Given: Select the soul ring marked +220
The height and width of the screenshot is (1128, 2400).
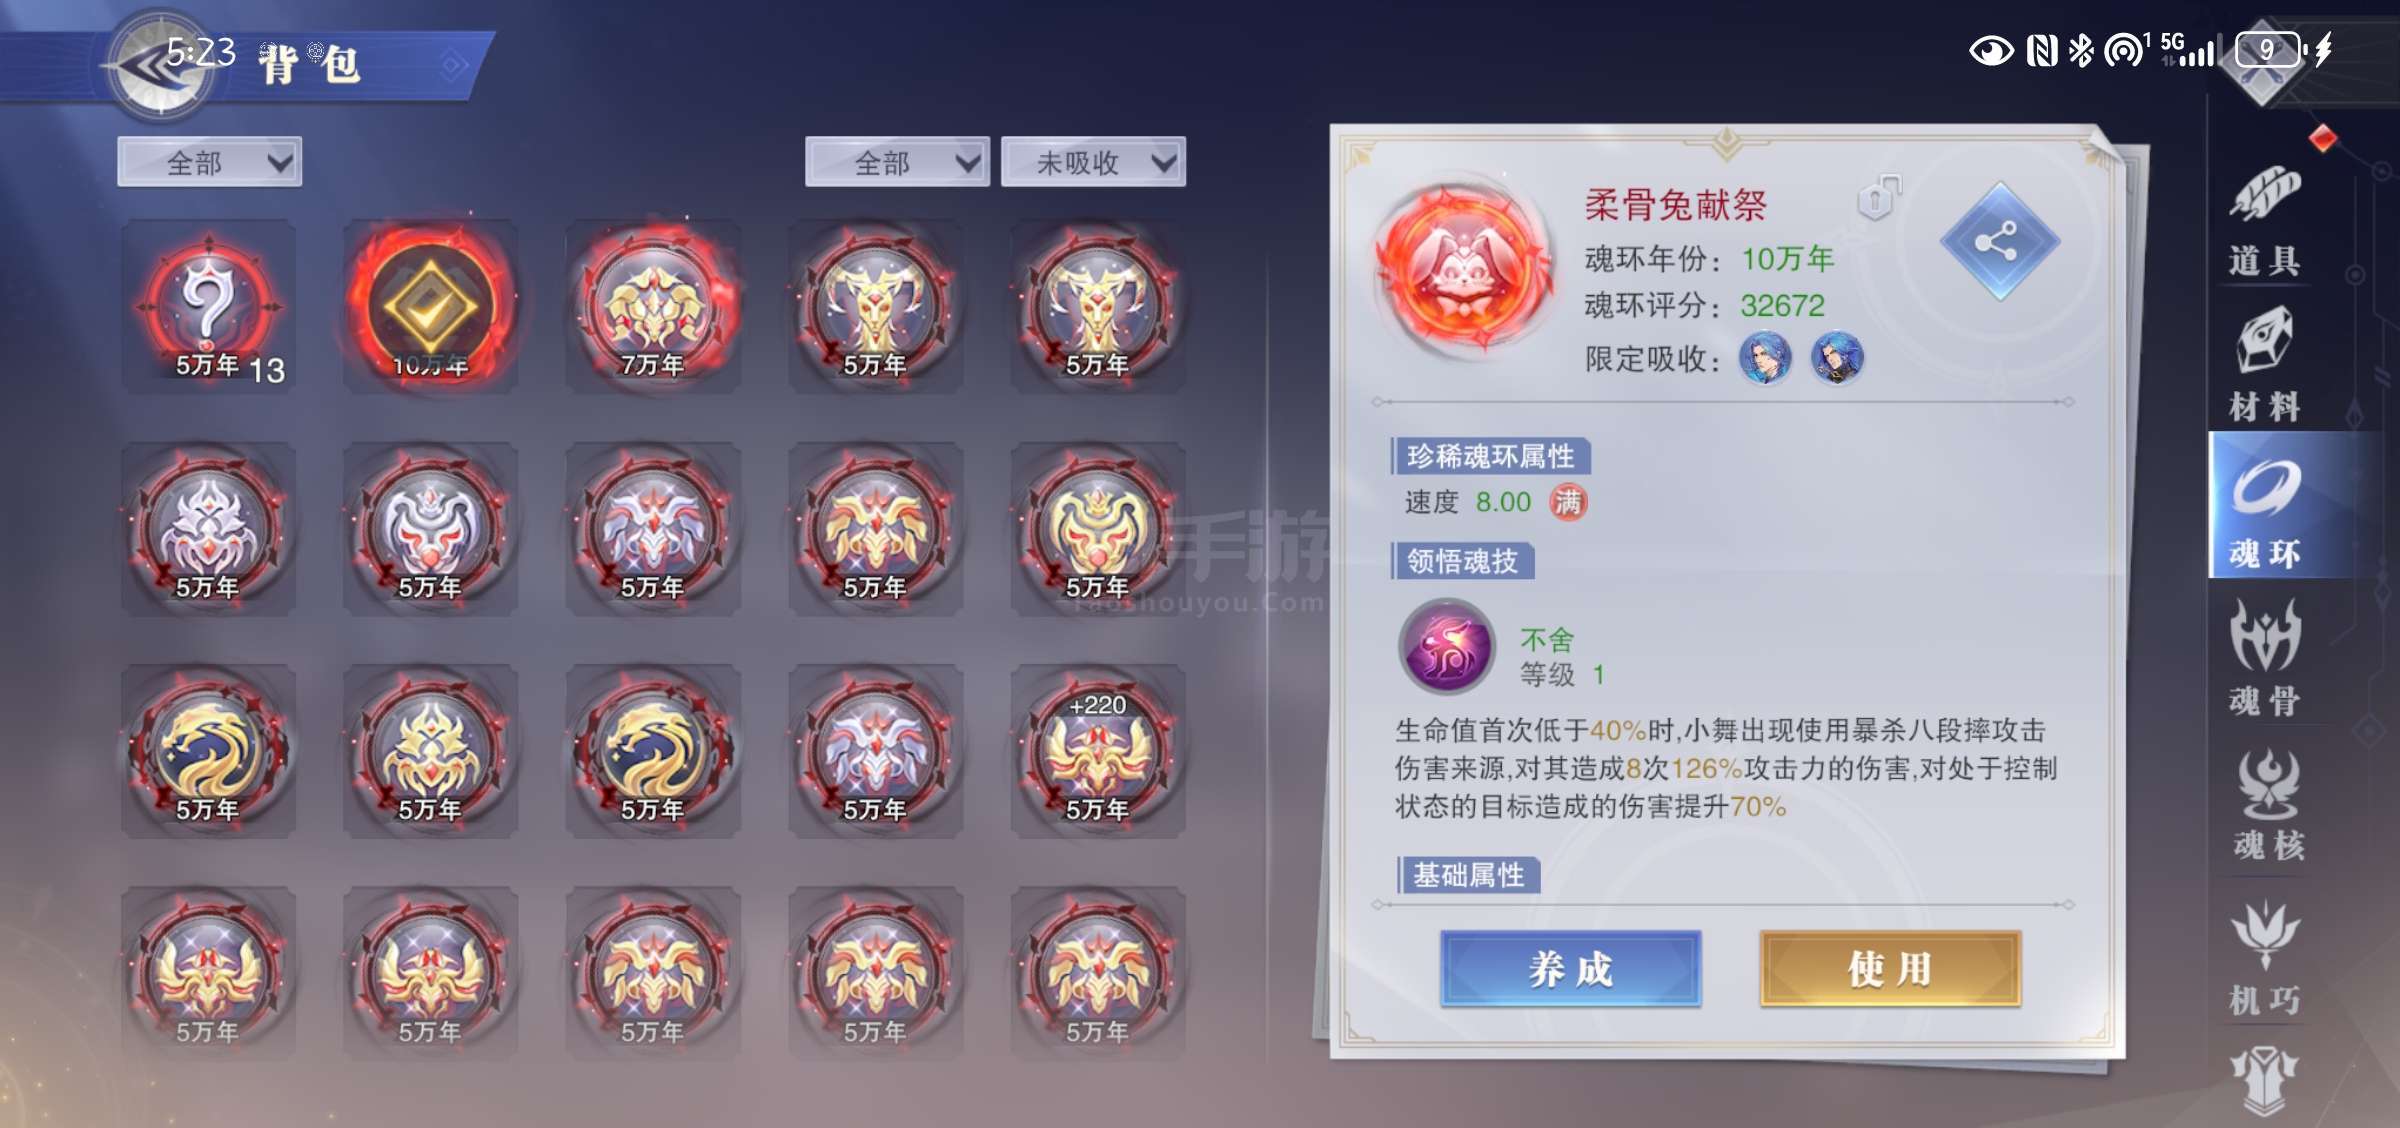Looking at the screenshot, I should click(1098, 751).
